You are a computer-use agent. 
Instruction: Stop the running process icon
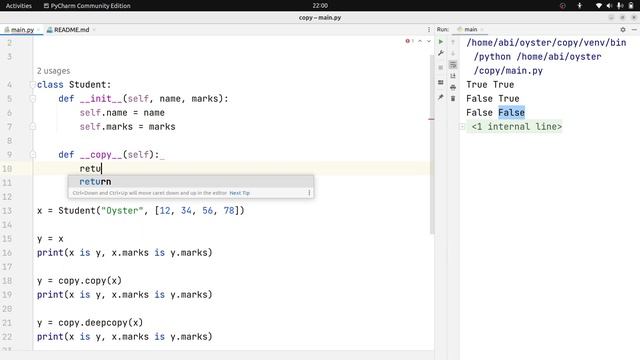[441, 68]
